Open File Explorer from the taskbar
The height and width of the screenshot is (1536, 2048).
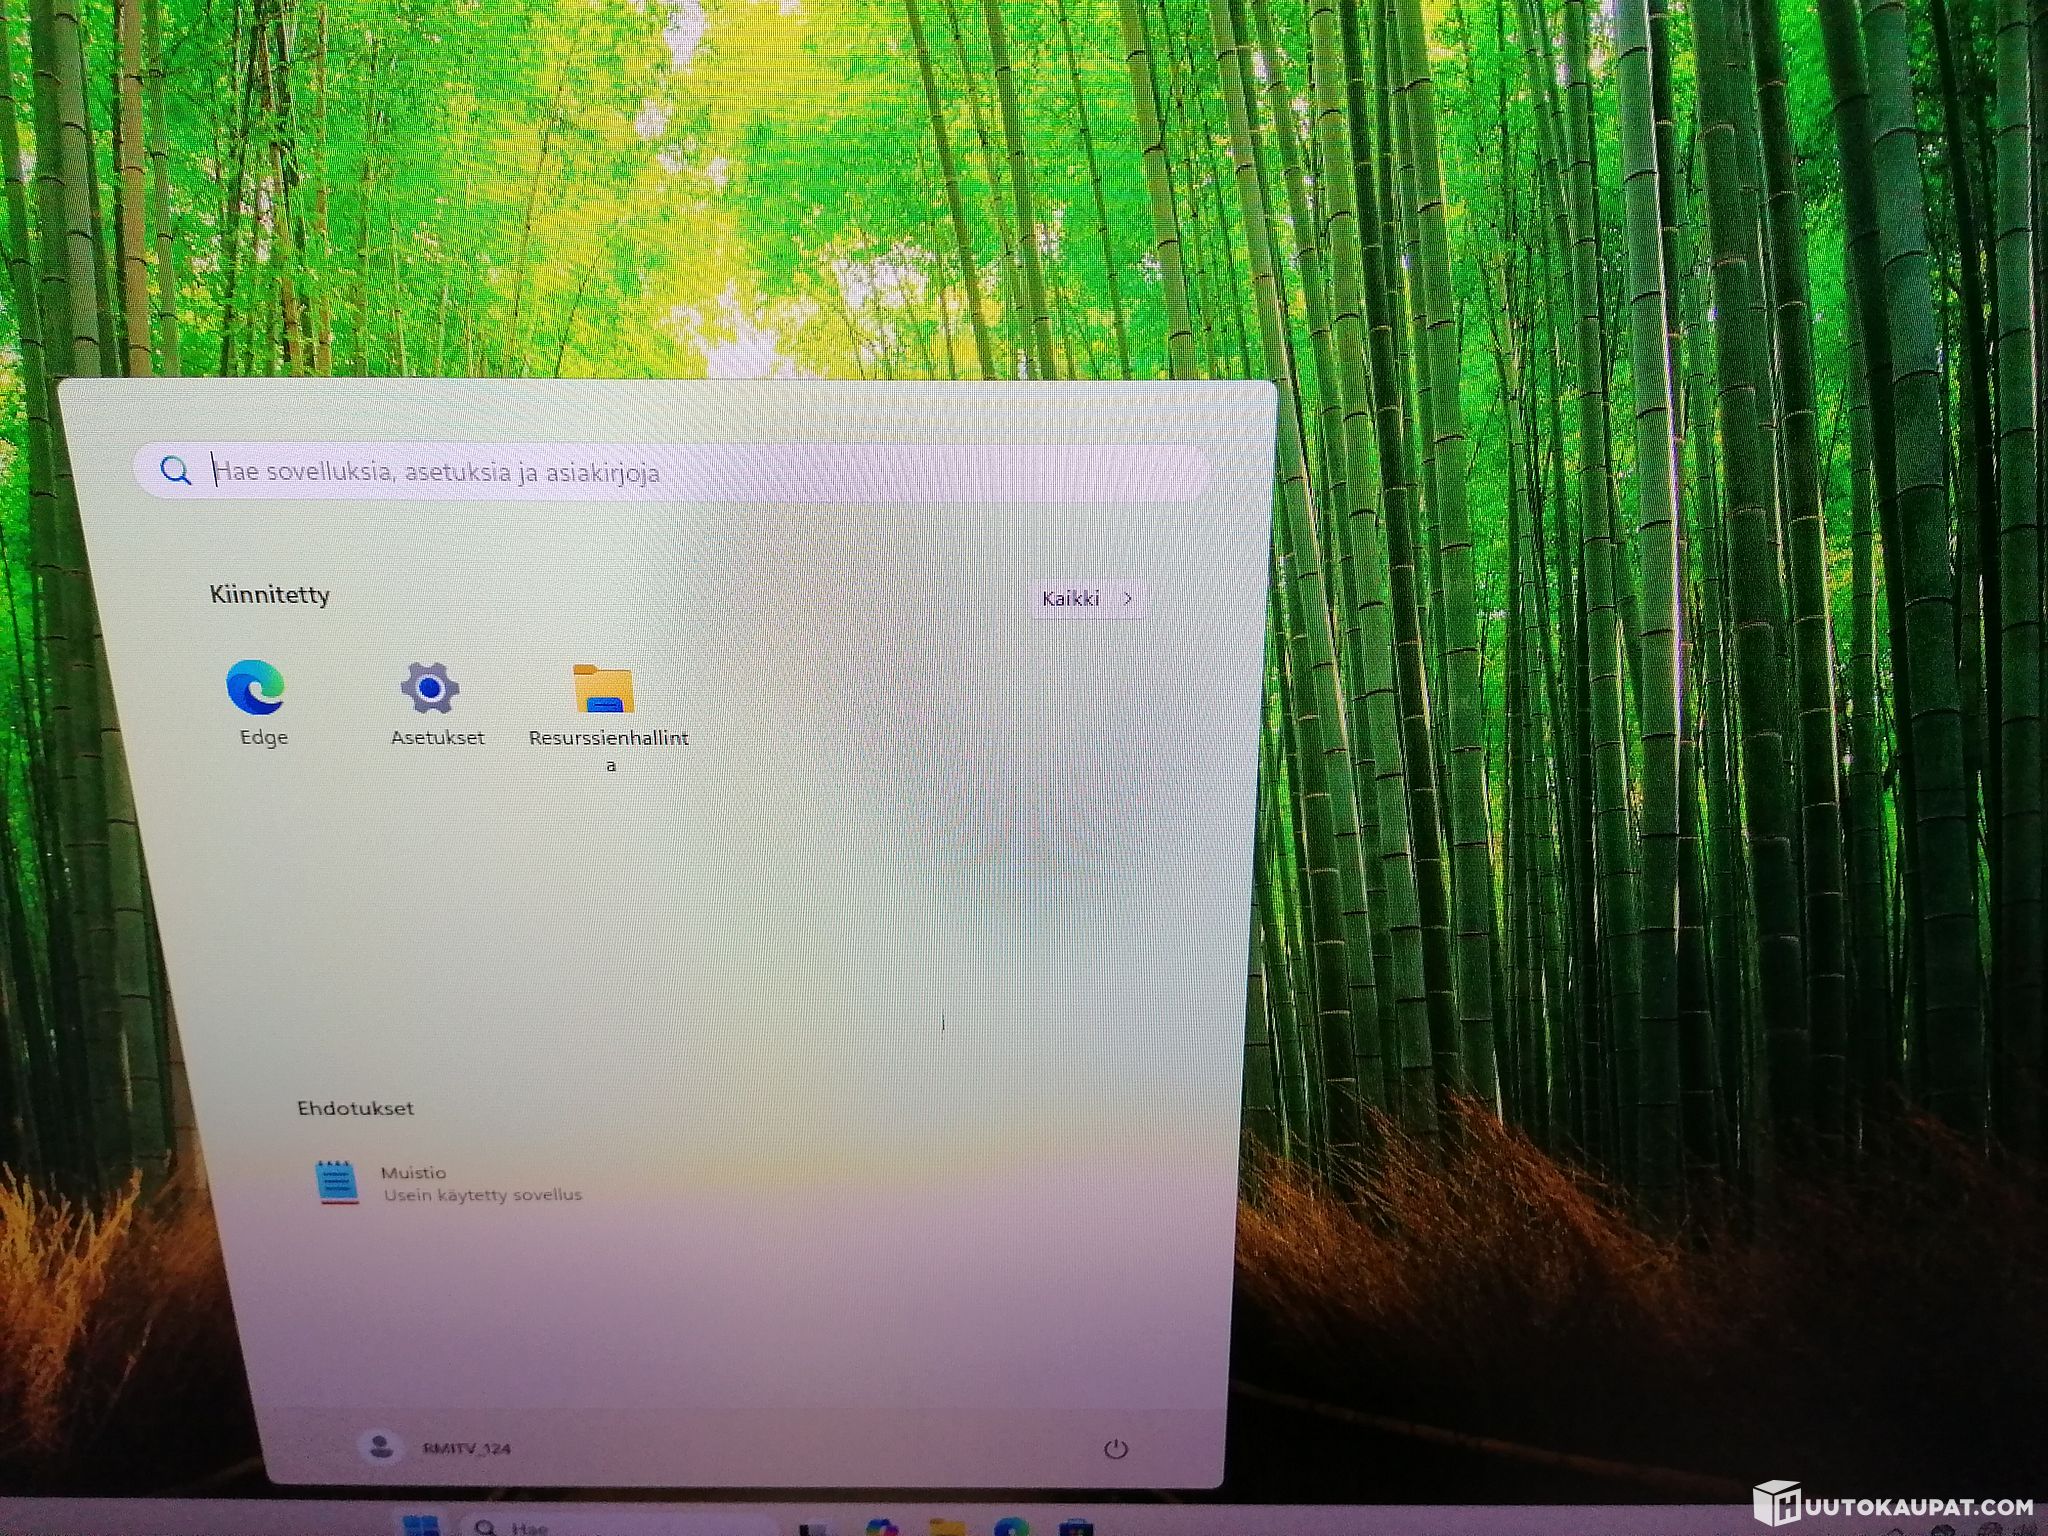point(946,1529)
